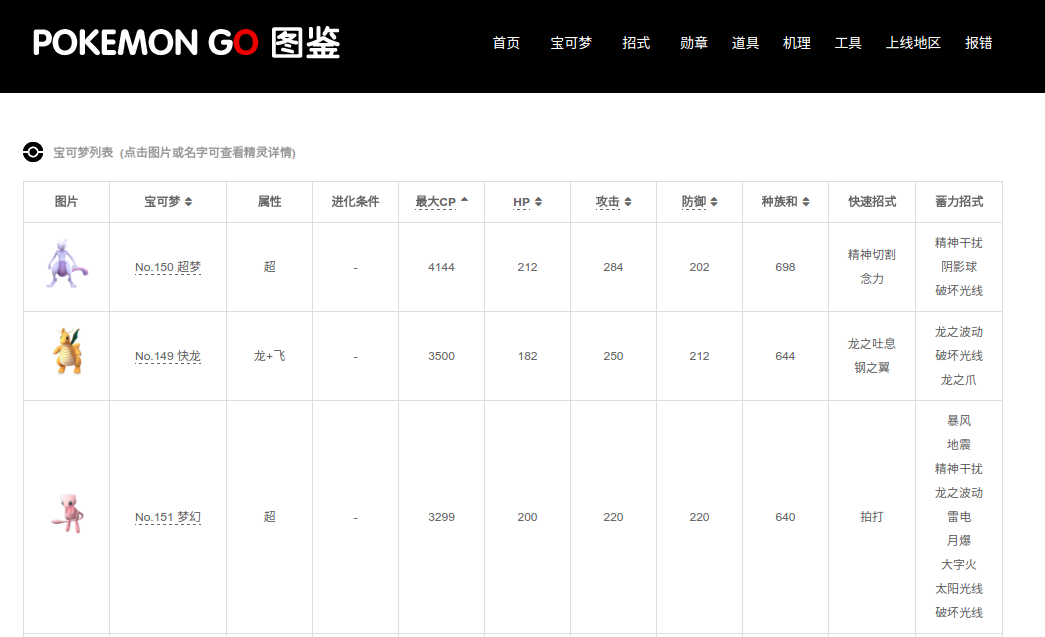Open the No.149 快龙 detail link
This screenshot has width=1045, height=637.
[167, 356]
